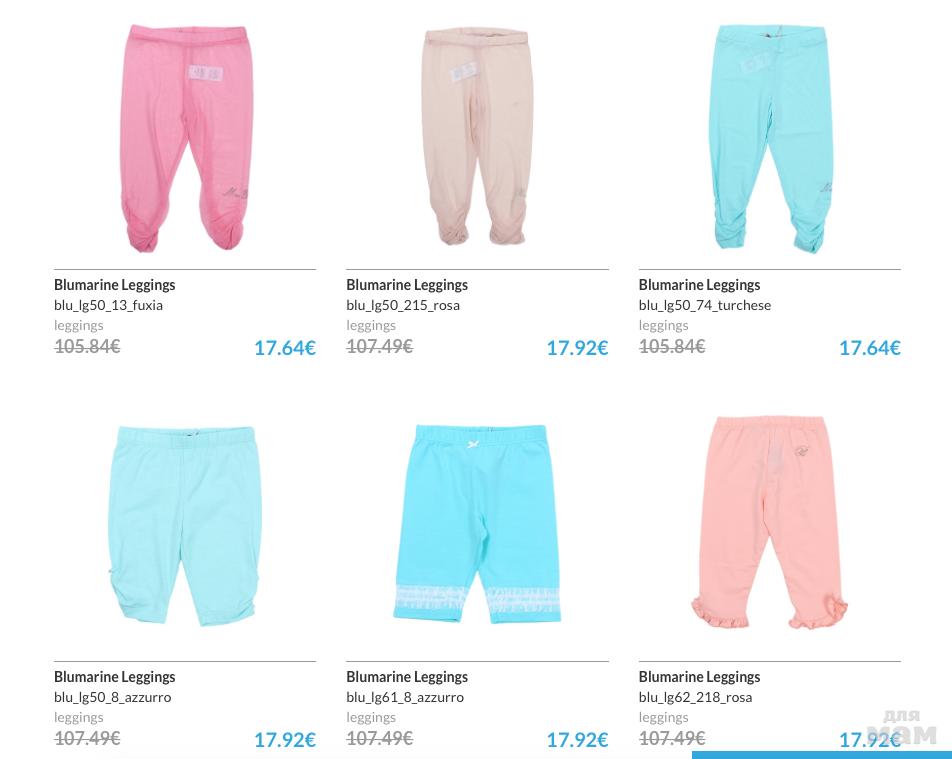Click the 17.64€ sale price under fuxia leggings
This screenshot has width=952, height=759.
point(285,348)
